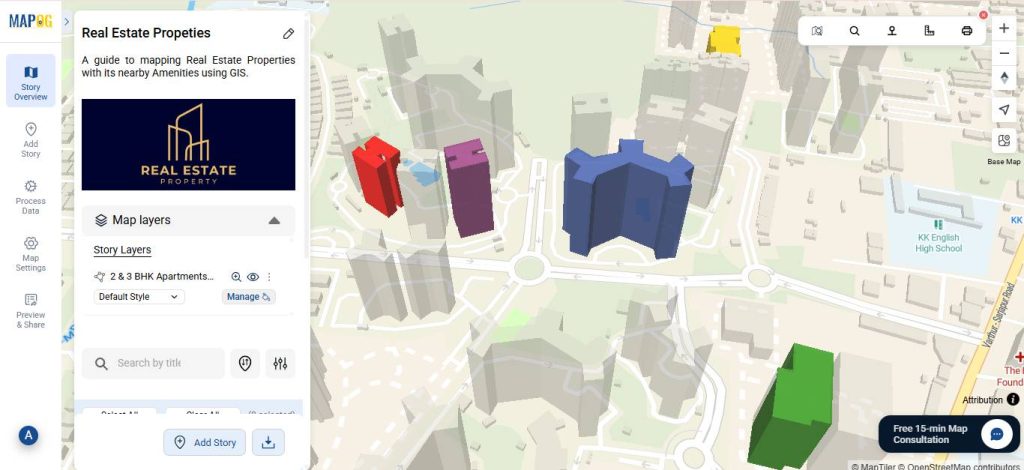Select the yellow 3D building on the map
1024x470 pixels.
point(724,40)
